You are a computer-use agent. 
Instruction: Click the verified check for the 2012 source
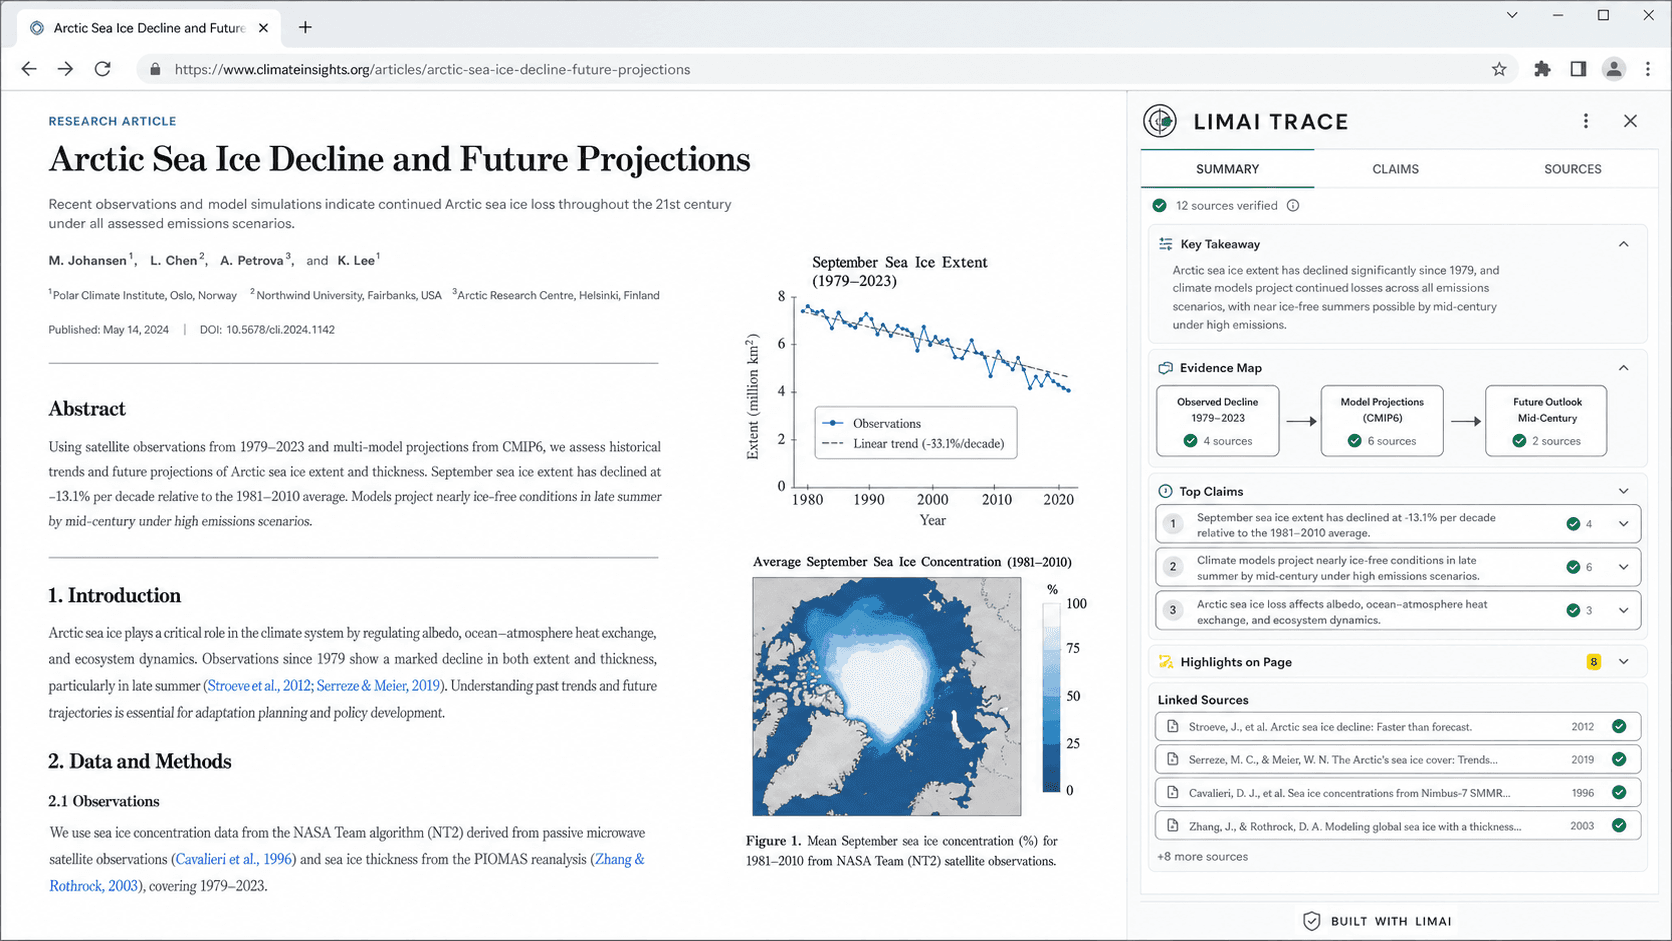[1619, 727]
